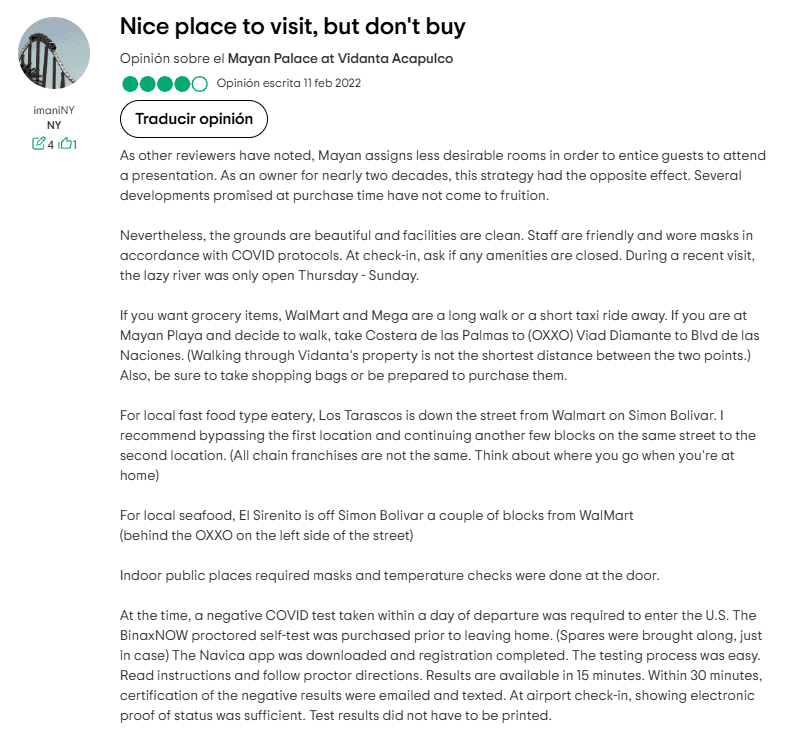Image resolution: width=787 pixels, height=739 pixels.
Task: Click the sentence about indoor masks required
Action: 389,576
